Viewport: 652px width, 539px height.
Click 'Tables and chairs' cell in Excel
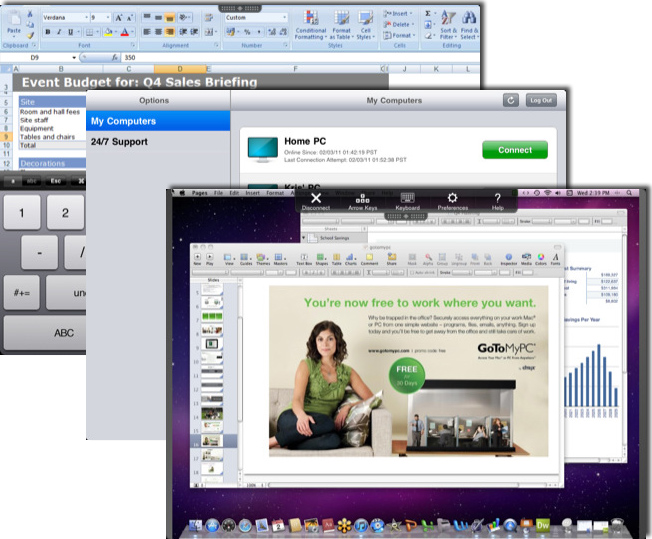[47, 137]
